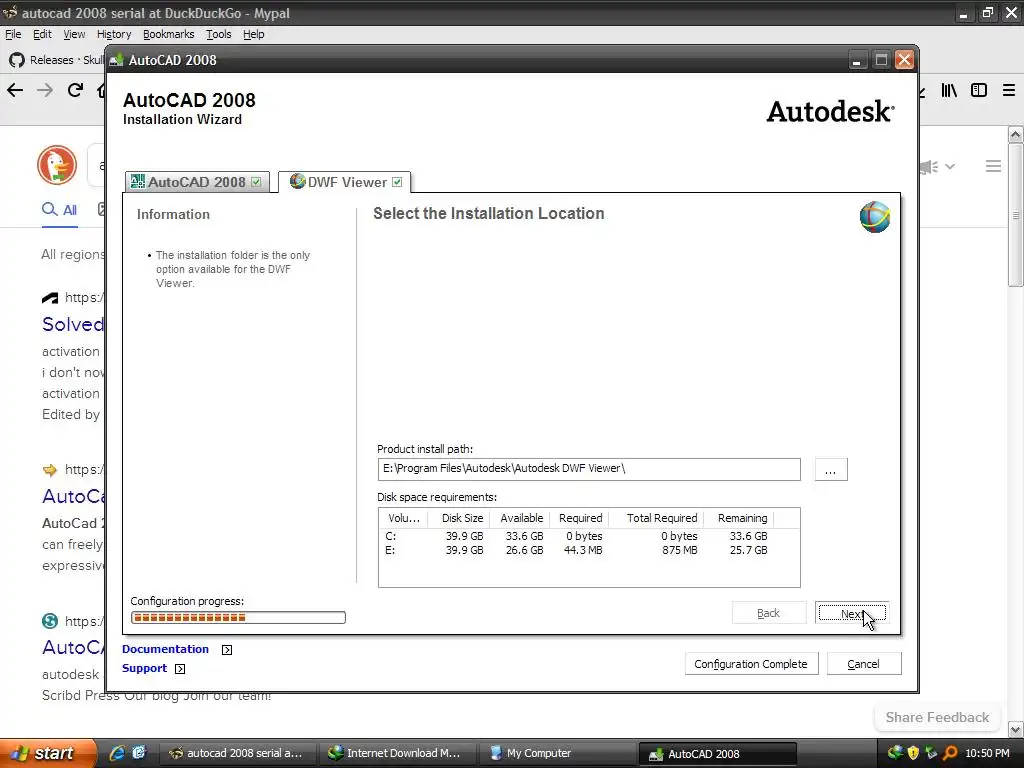Image resolution: width=1024 pixels, height=768 pixels.
Task: Open the Mypal hamburger menu
Action: (1008, 90)
